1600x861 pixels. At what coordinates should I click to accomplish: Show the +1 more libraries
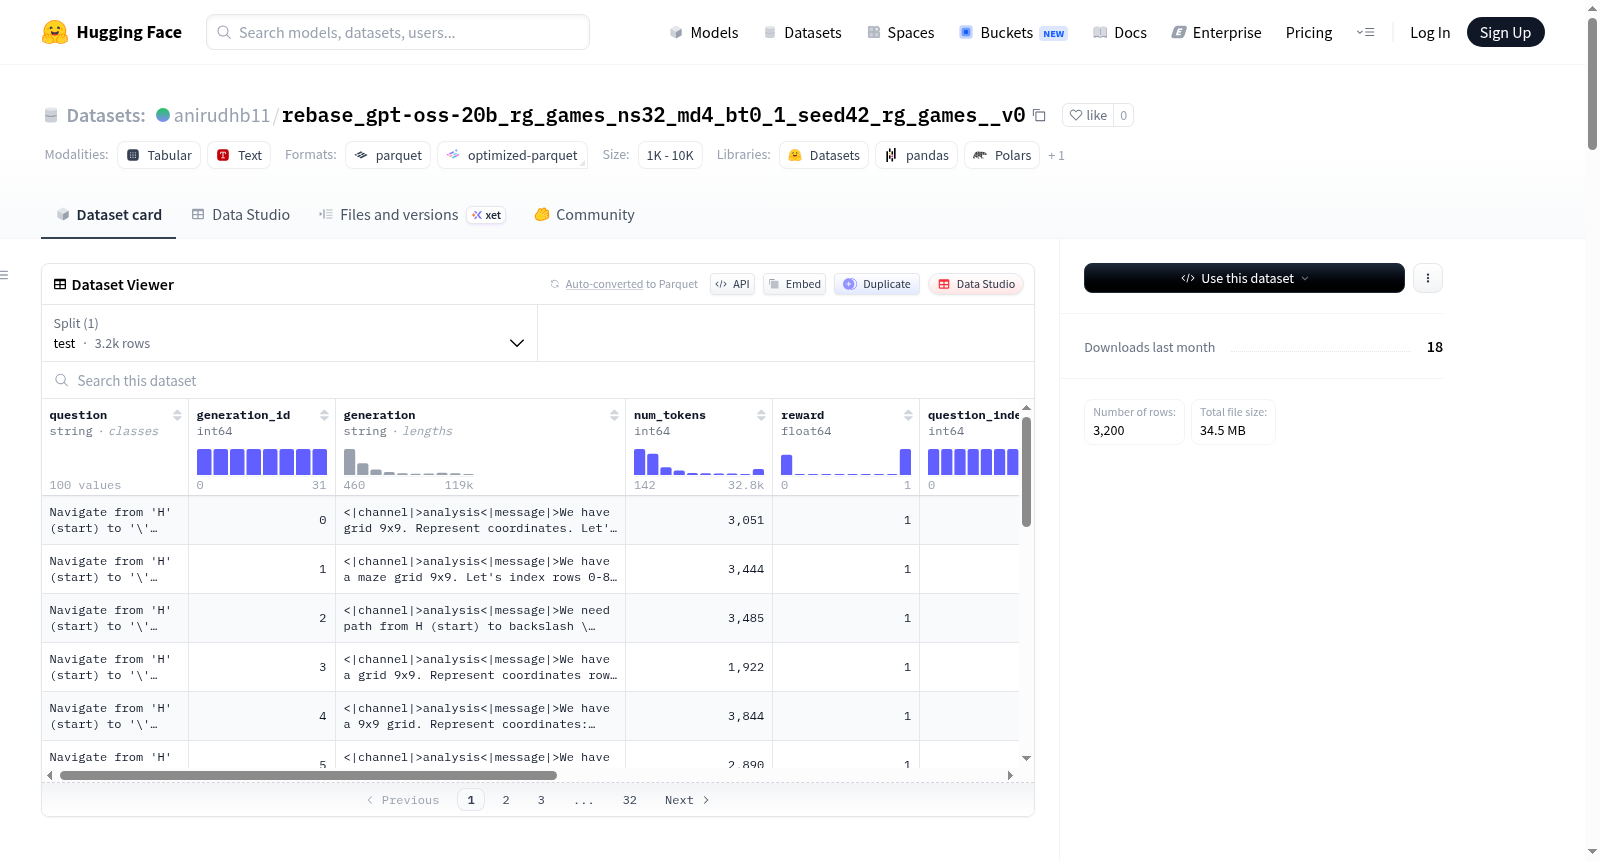pyautogui.click(x=1056, y=156)
